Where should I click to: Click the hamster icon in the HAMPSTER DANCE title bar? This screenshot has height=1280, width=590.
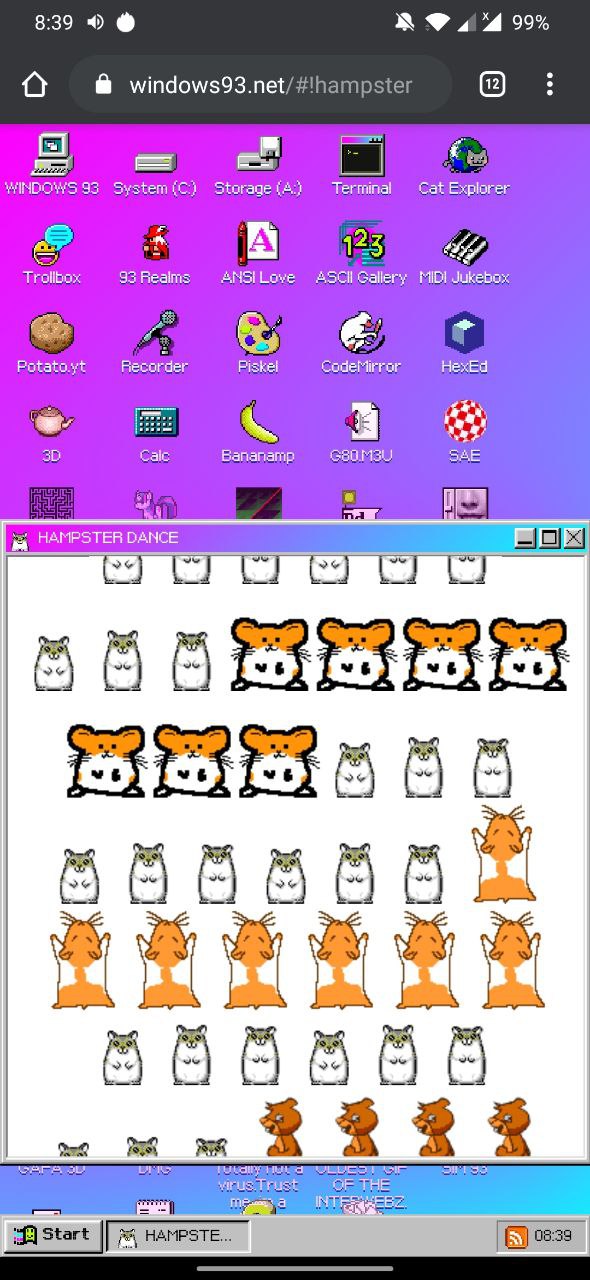pyautogui.click(x=18, y=540)
